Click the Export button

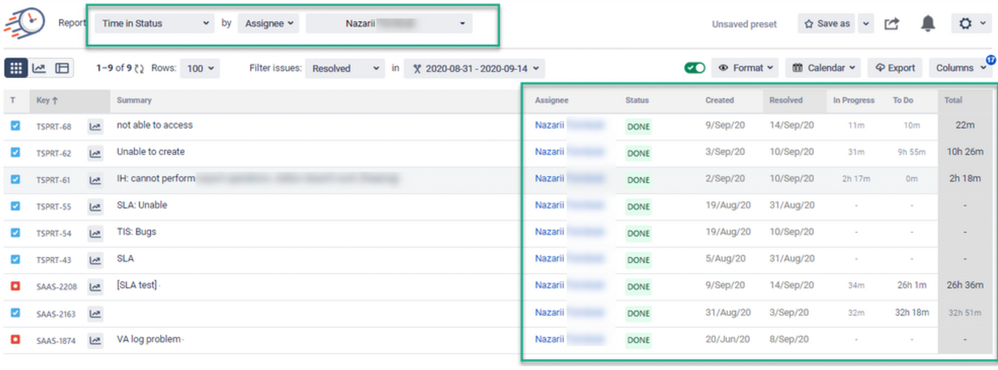click(895, 68)
